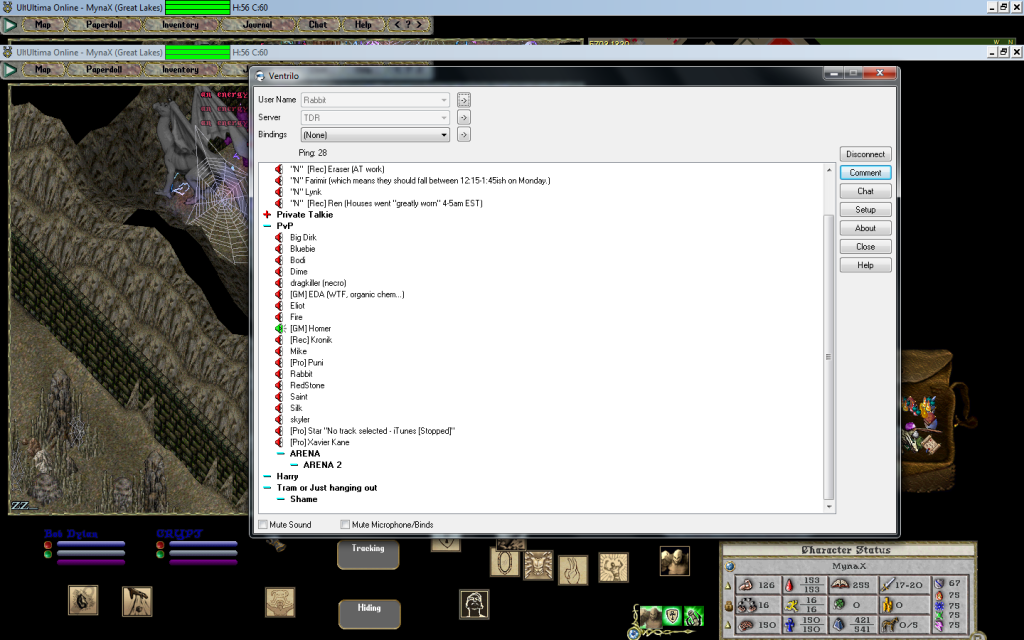Viewport: 1024px width, 640px height.
Task: Click the speaker icon next to RedStone
Action: pos(280,385)
